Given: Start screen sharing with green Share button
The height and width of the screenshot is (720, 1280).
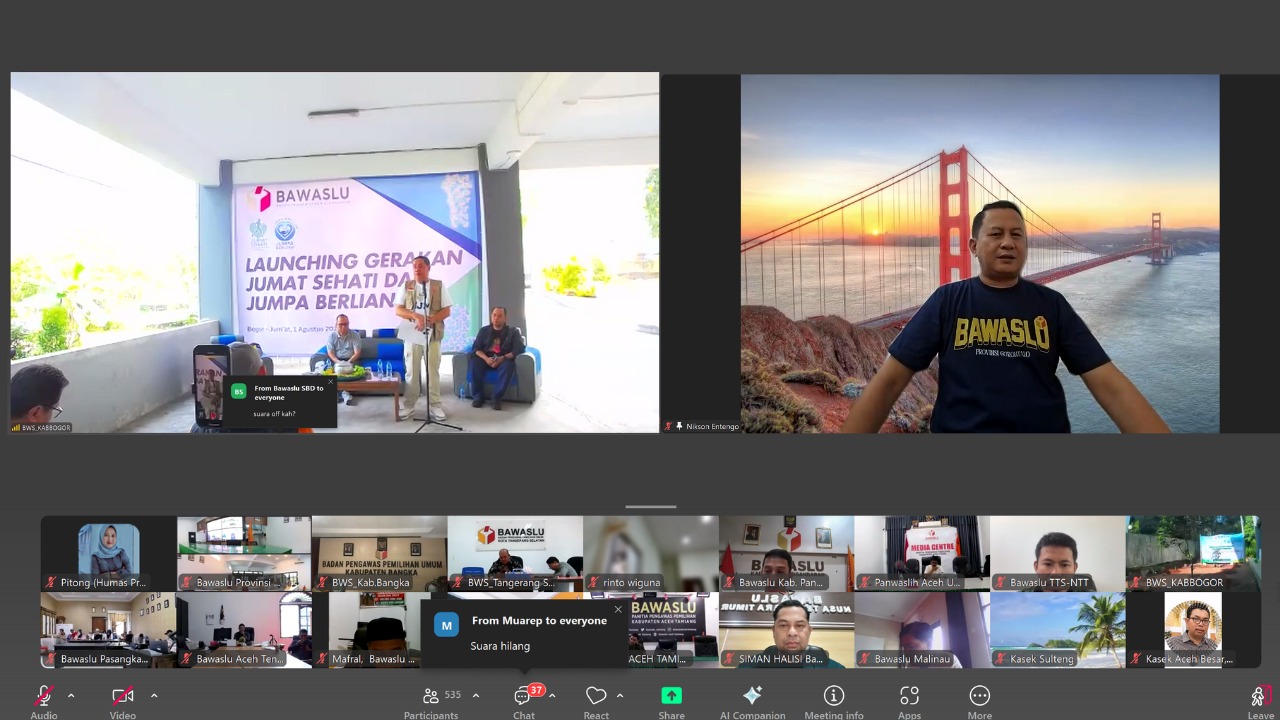Looking at the screenshot, I should pyautogui.click(x=671, y=696).
